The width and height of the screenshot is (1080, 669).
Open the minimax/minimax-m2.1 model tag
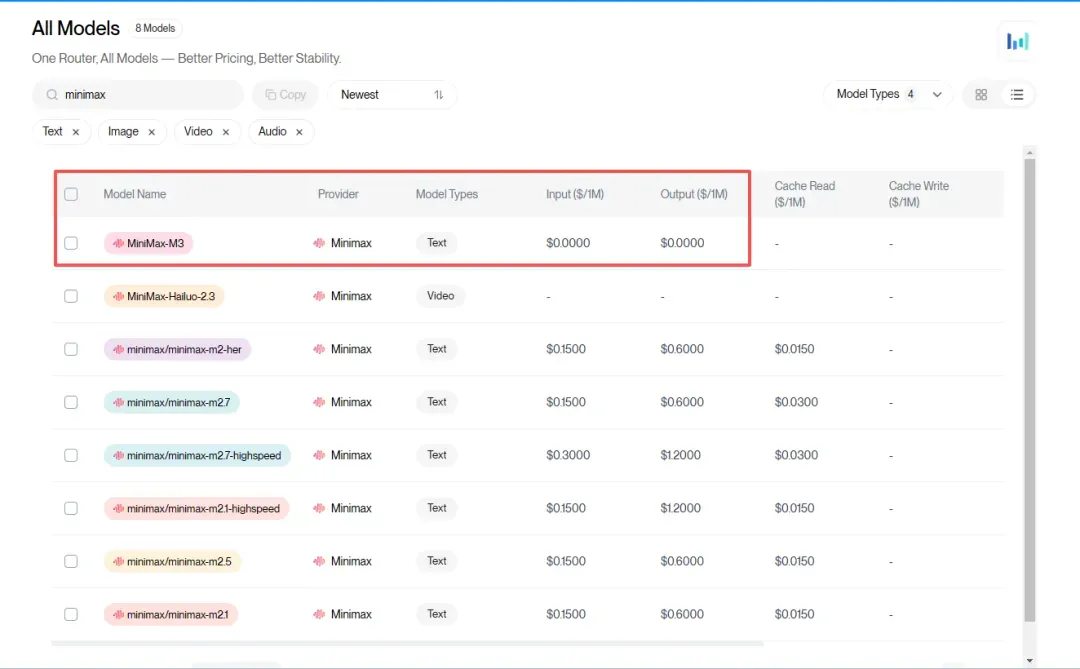tap(171, 615)
